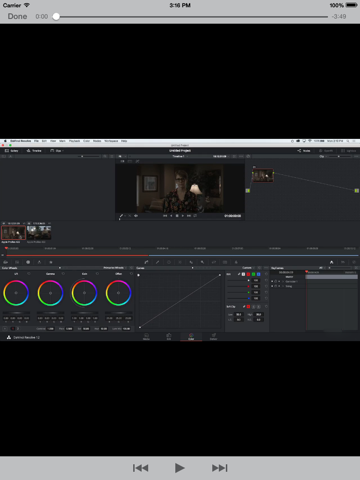Reset the Gain color wheel
The image size is (360, 480).
point(97,274)
